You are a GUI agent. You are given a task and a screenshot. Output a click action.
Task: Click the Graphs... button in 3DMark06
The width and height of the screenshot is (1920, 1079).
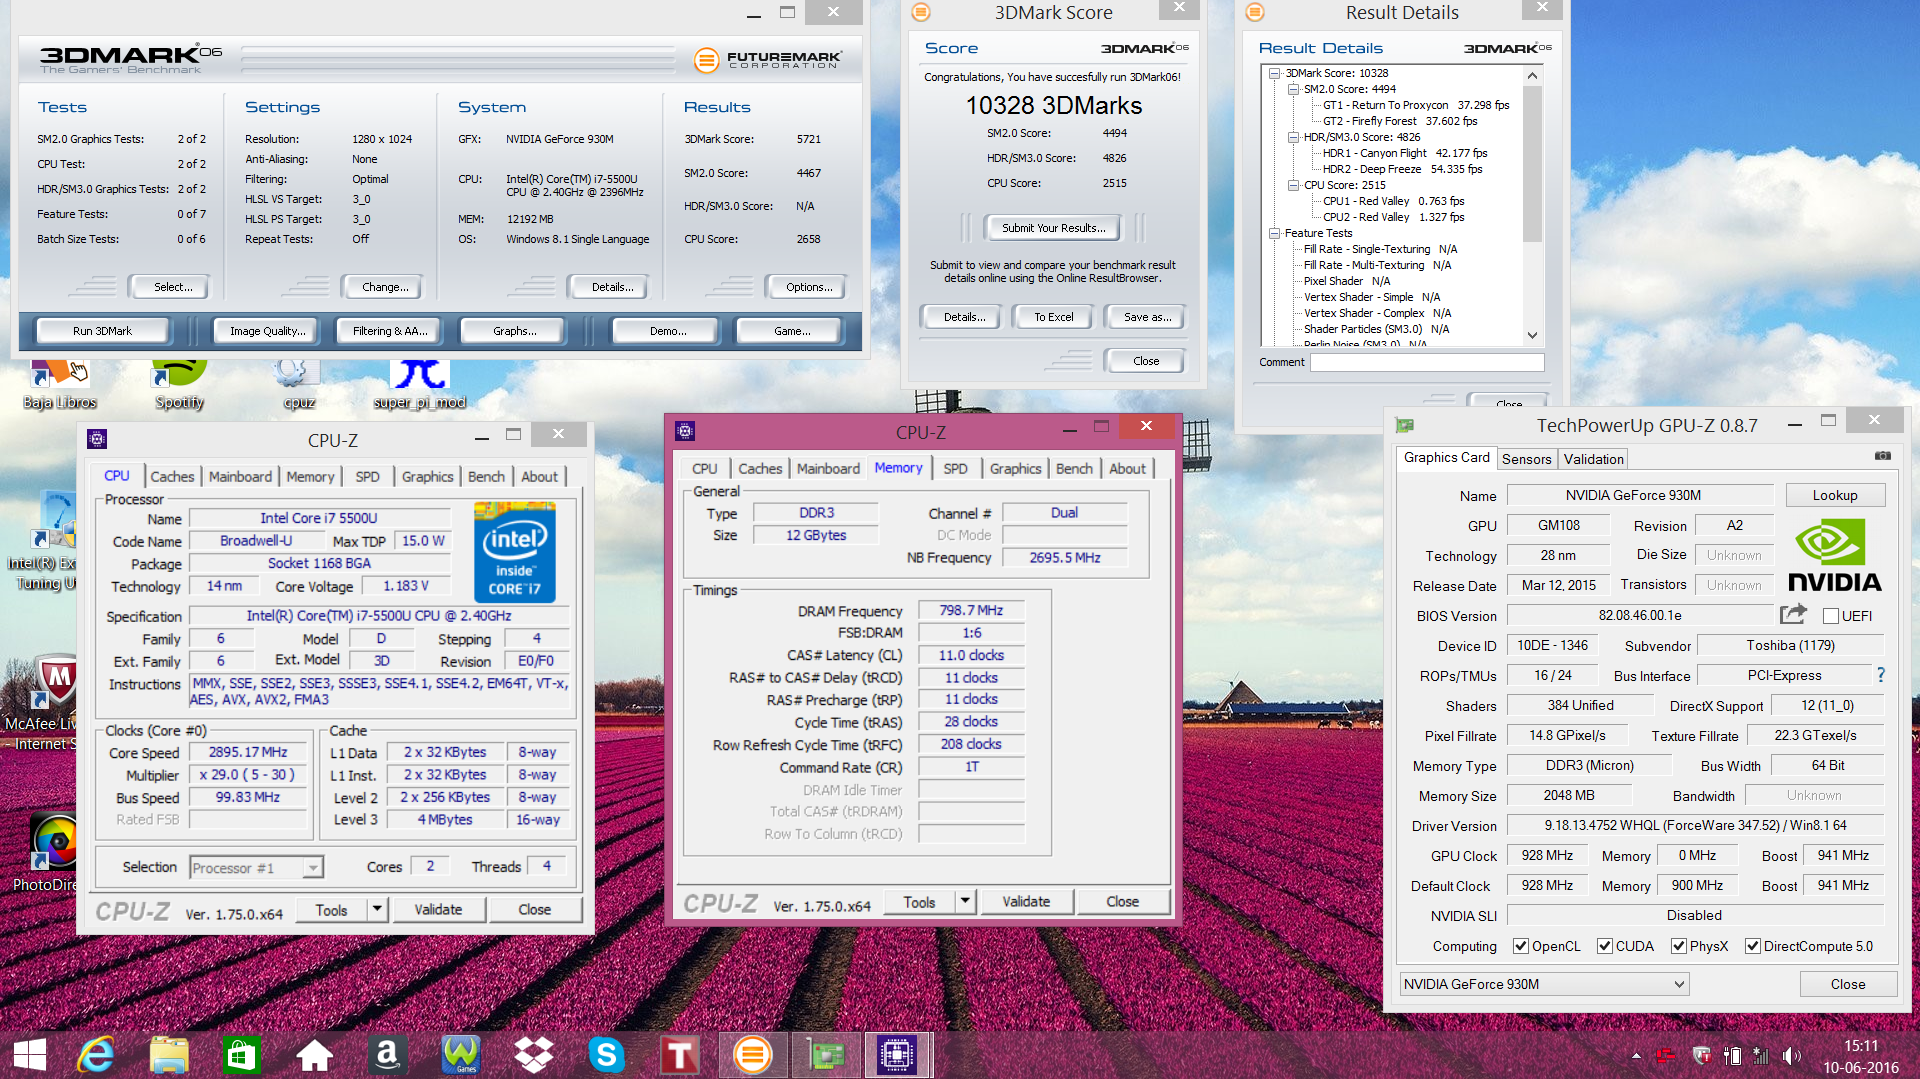tap(514, 331)
